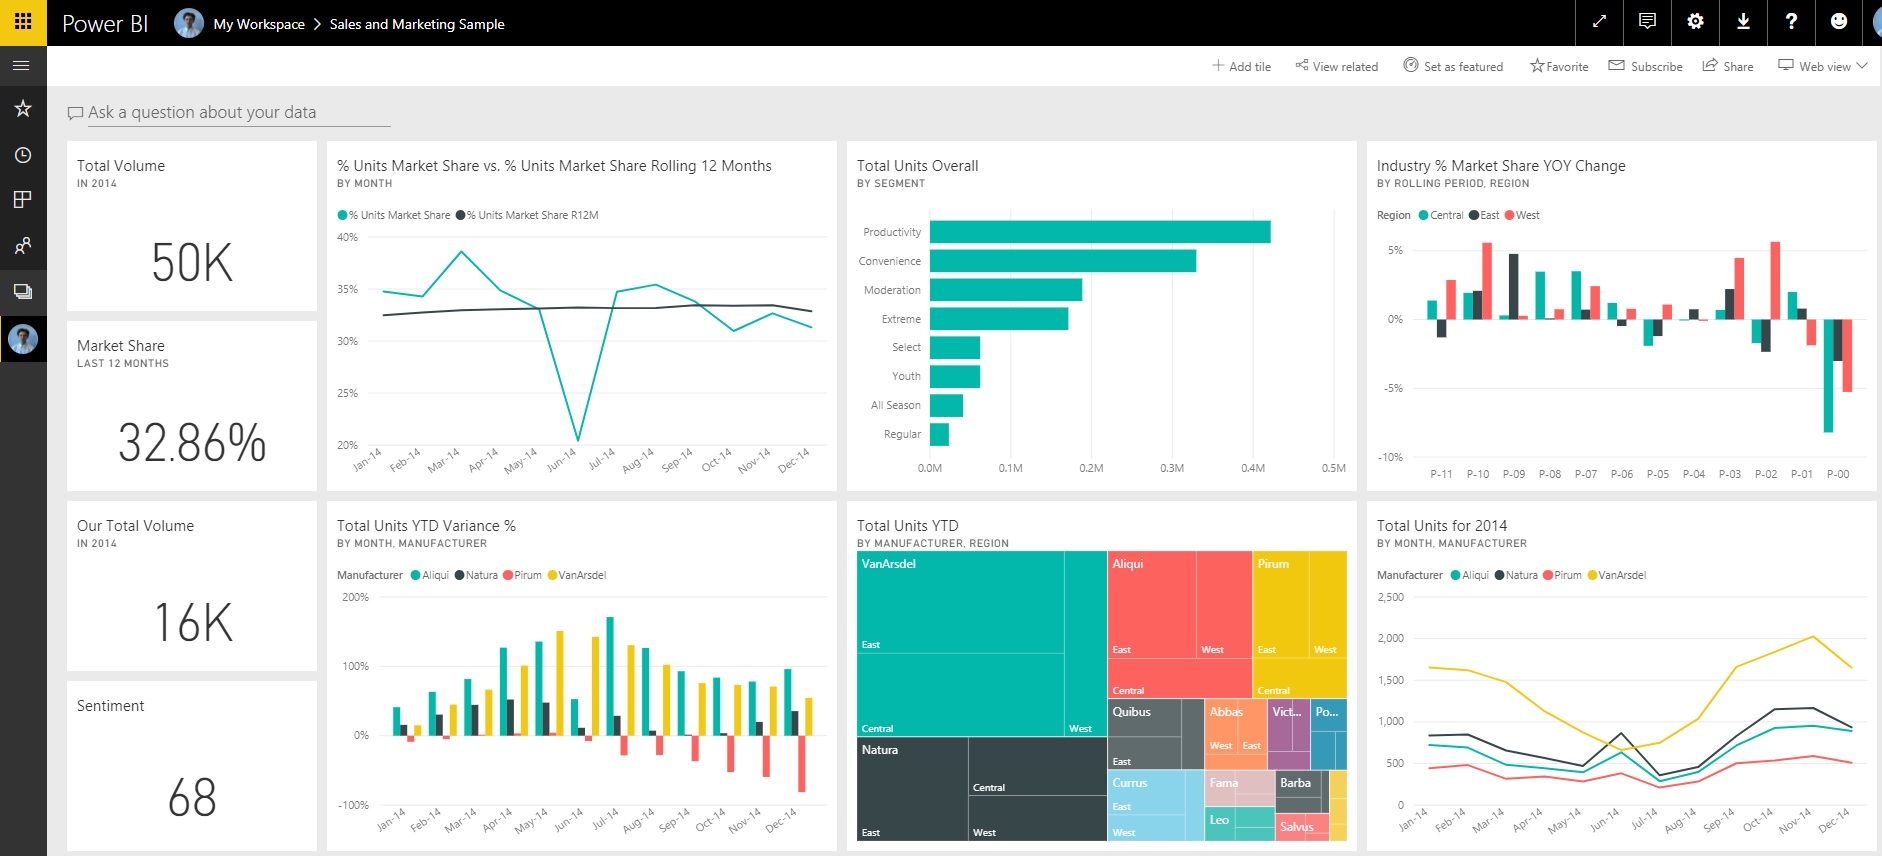Click the Productivity segment bar

tap(1100, 232)
